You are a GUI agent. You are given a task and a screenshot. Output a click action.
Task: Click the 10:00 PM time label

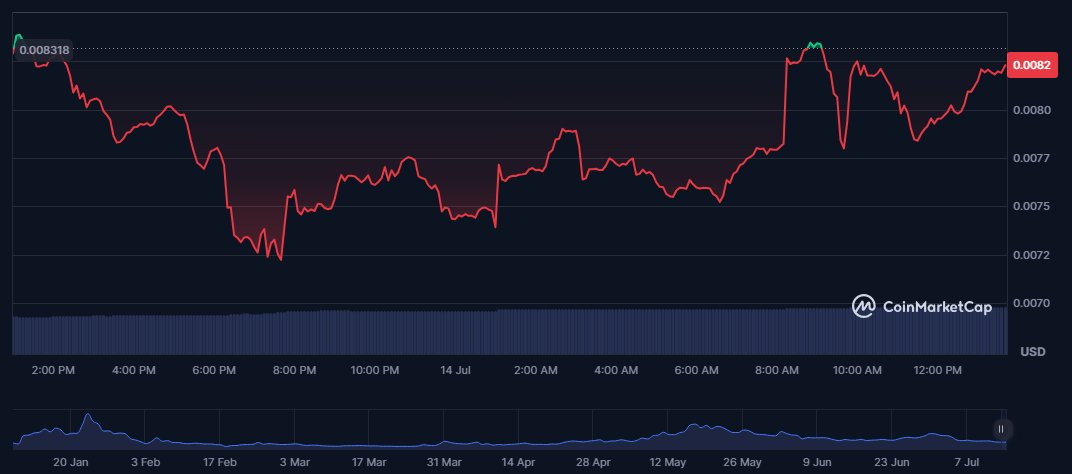(x=375, y=370)
